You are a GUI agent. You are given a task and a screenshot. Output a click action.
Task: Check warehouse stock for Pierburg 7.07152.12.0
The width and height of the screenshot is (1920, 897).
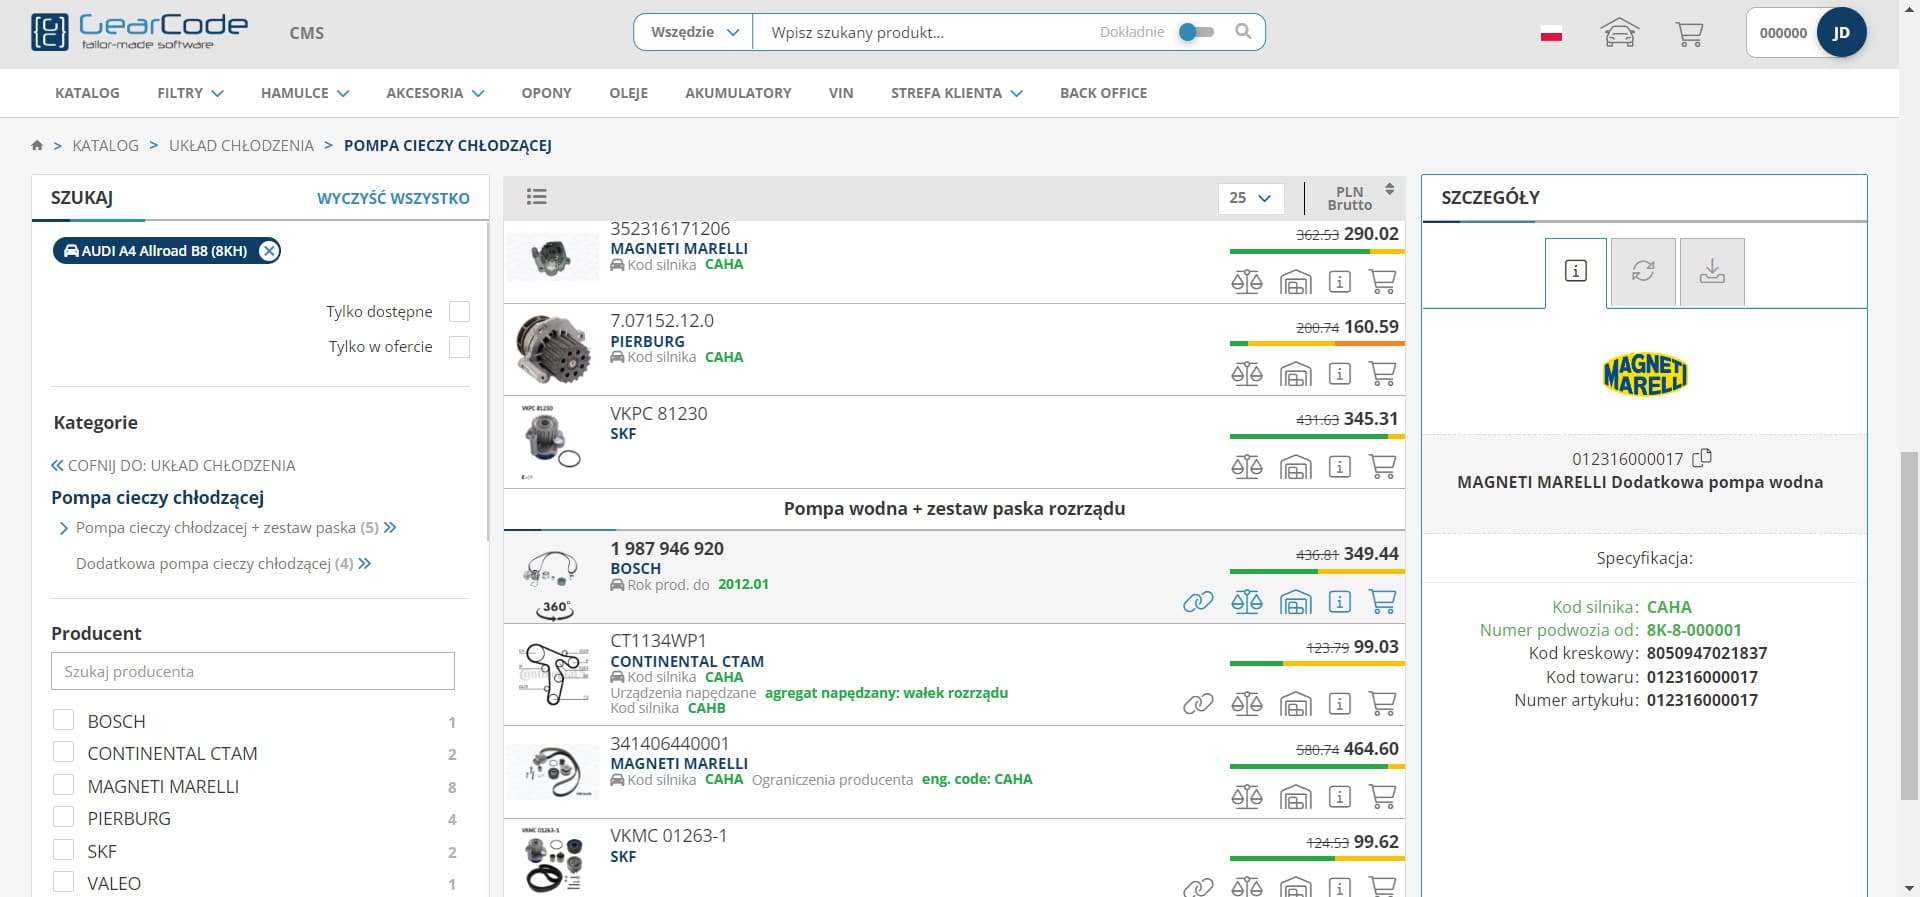(x=1295, y=374)
